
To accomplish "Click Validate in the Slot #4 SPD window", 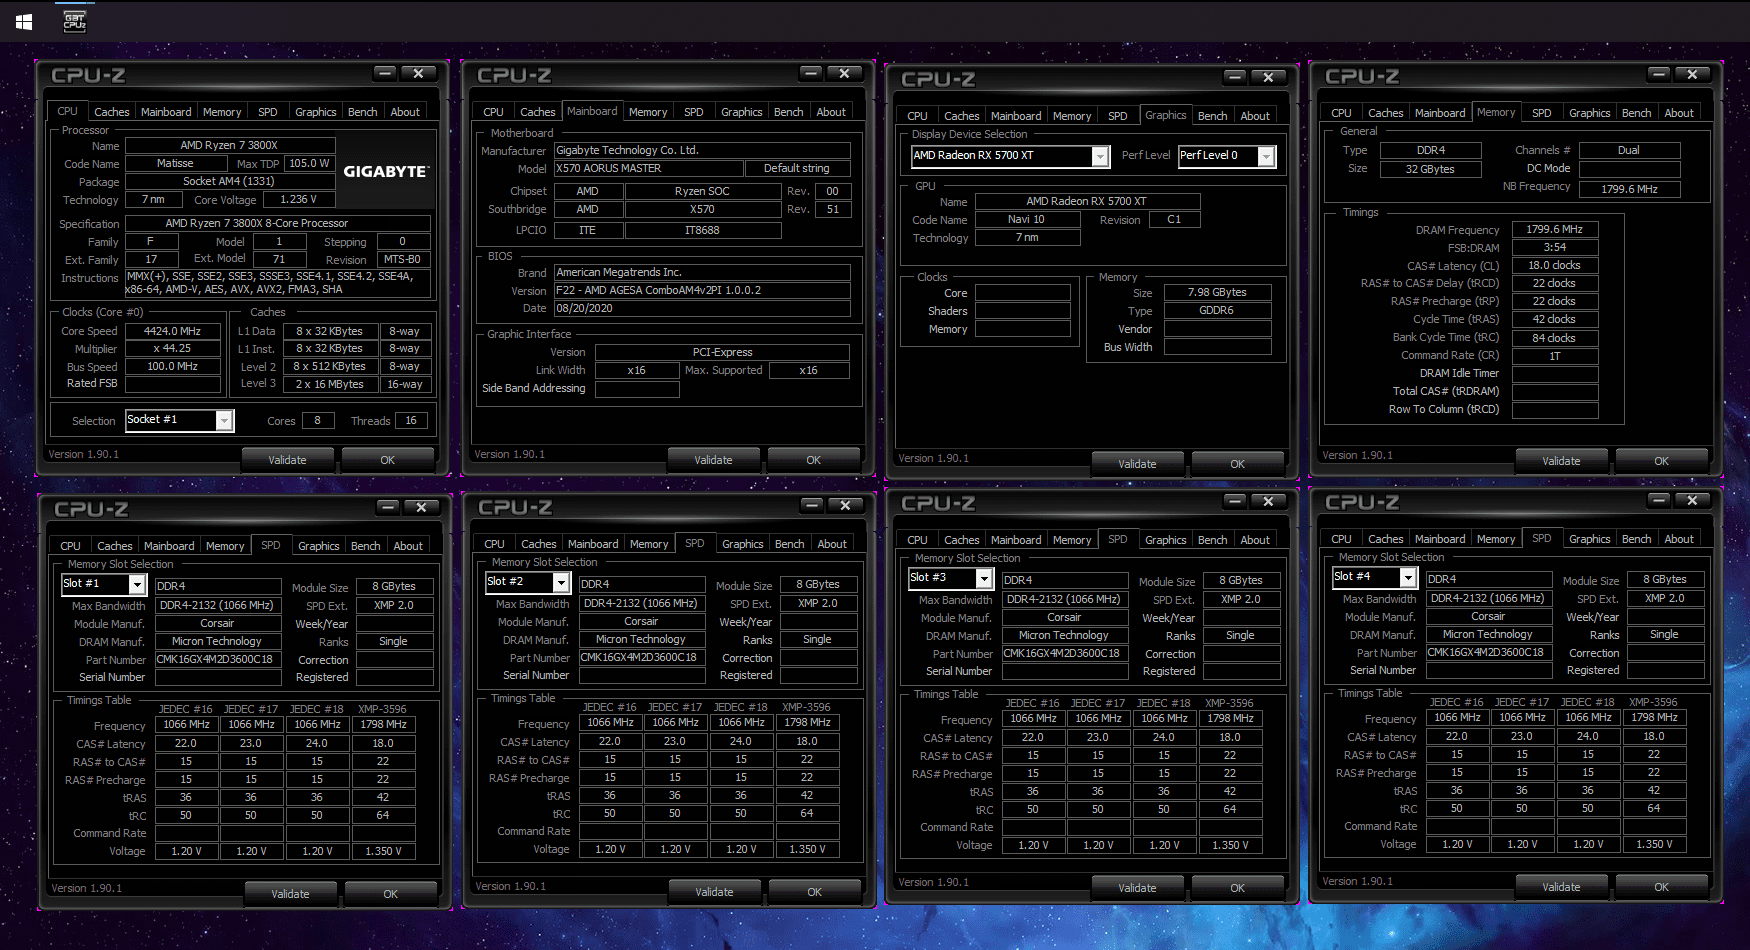I will [1562, 887].
